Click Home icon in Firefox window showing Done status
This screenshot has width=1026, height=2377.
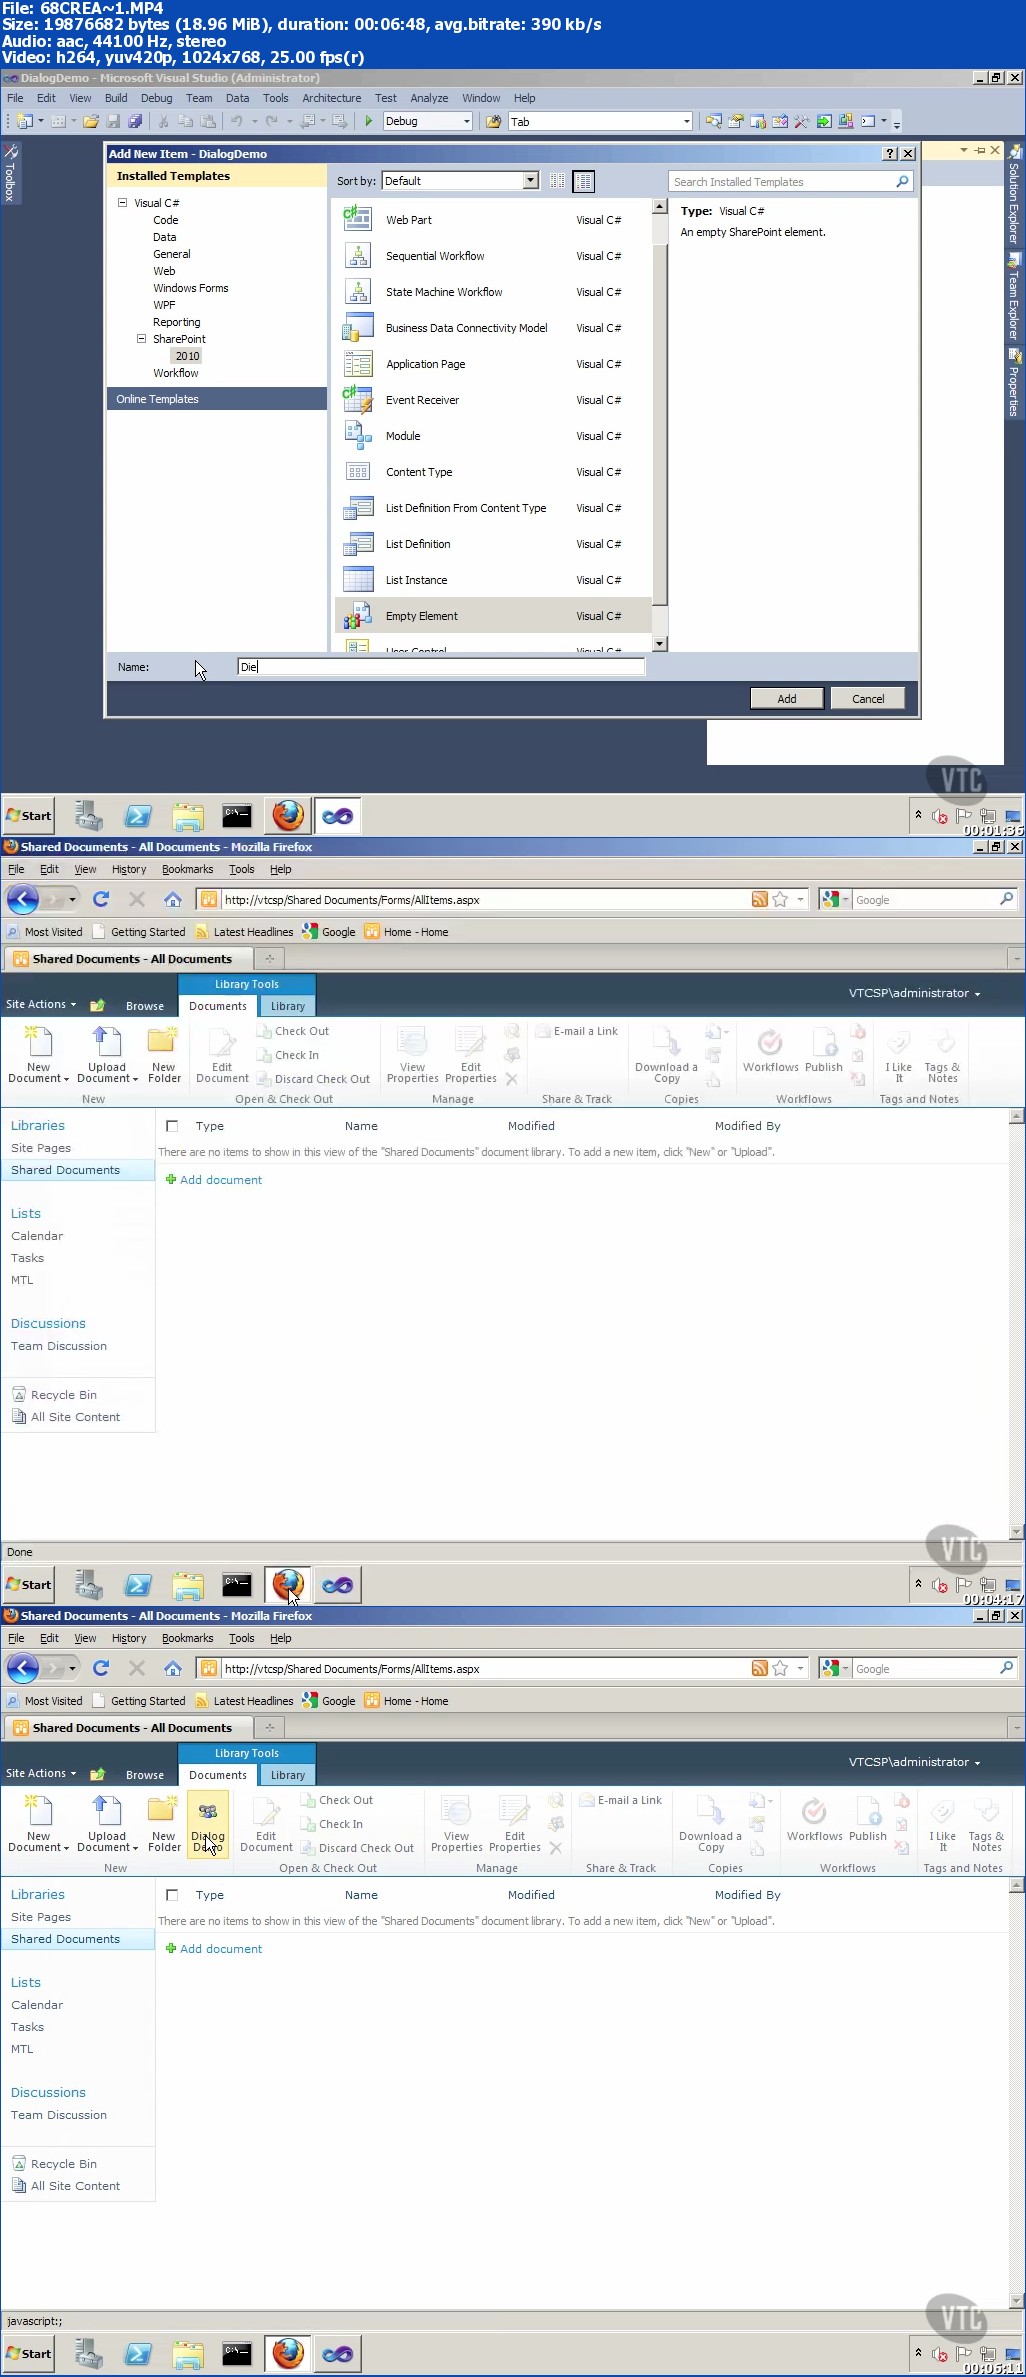tap(172, 899)
